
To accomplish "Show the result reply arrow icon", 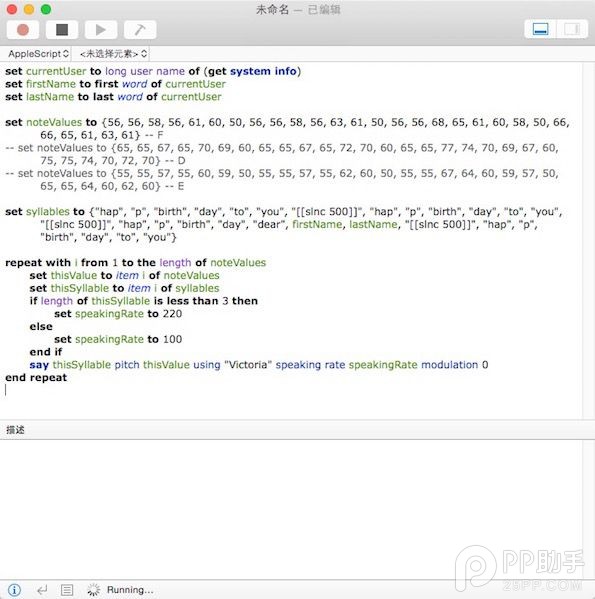I will 42,590.
